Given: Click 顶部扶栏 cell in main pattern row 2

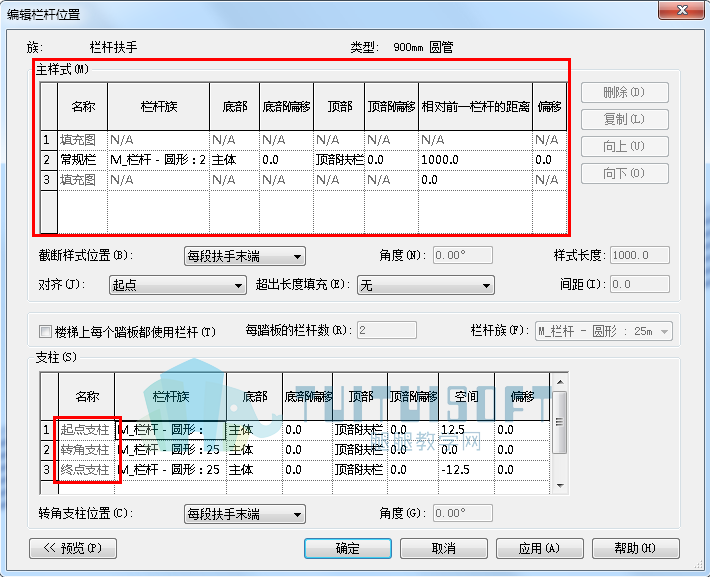Looking at the screenshot, I should (x=339, y=160).
